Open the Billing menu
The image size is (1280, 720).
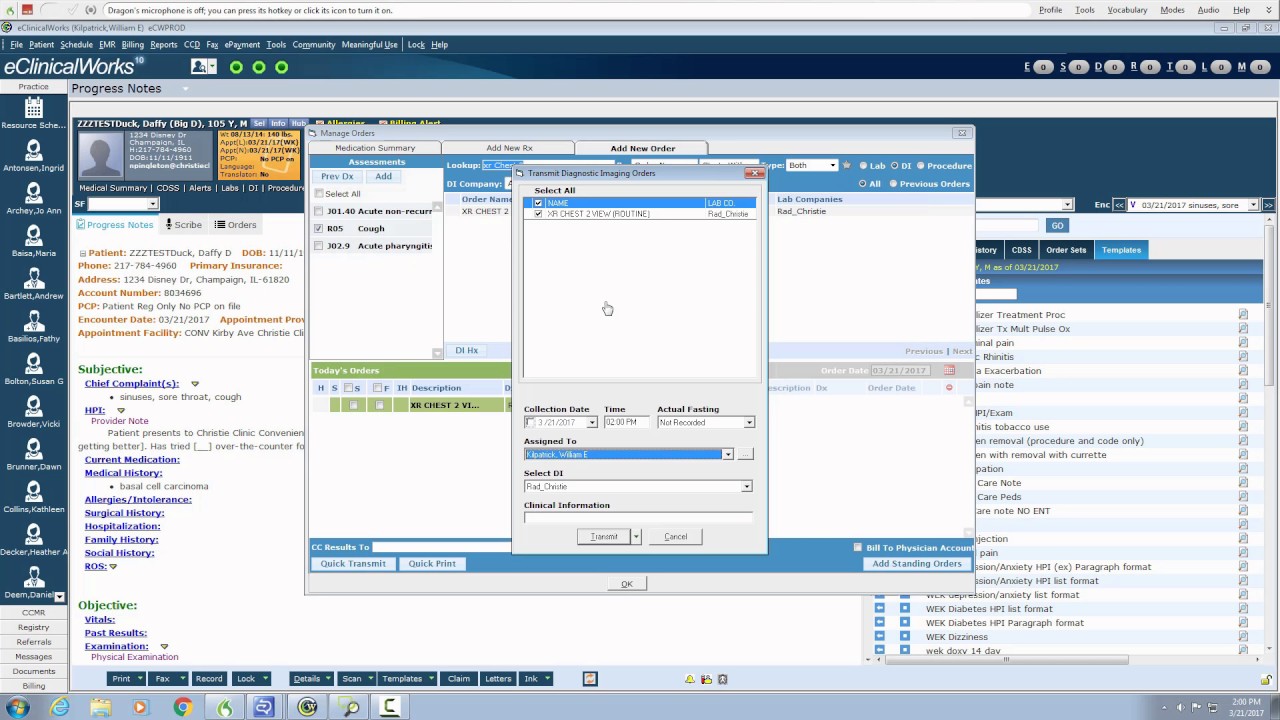[x=132, y=45]
